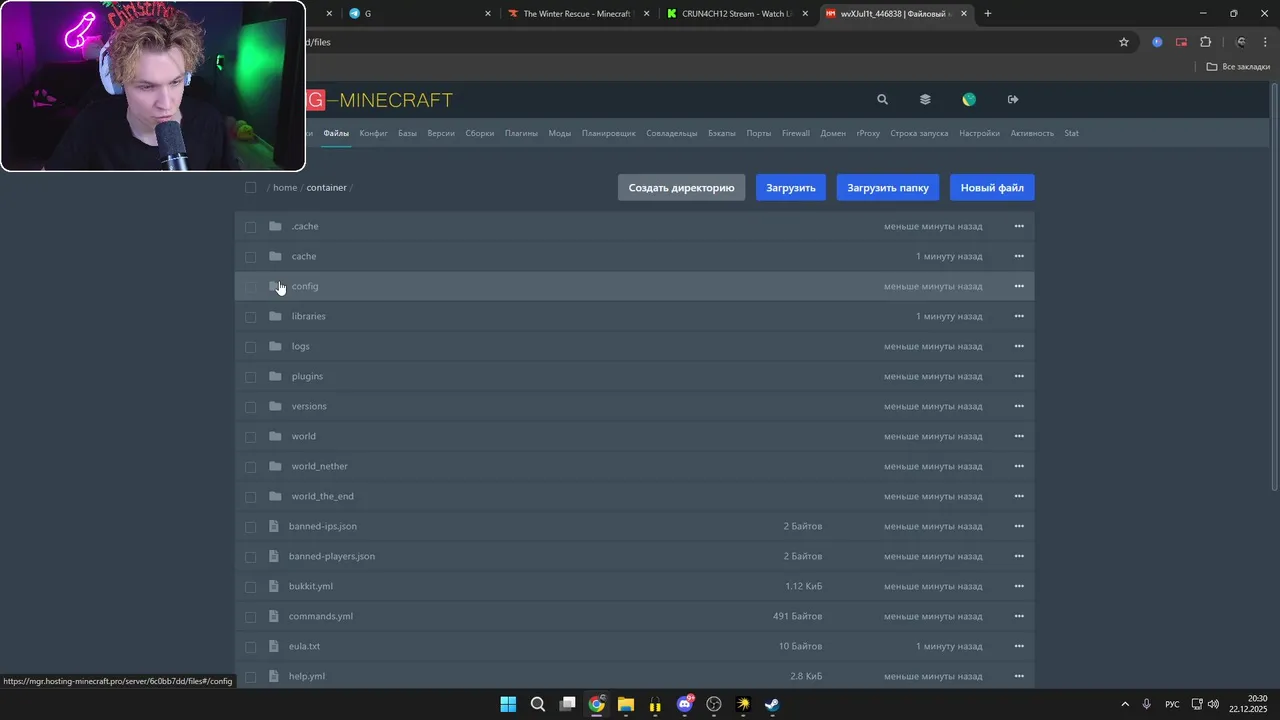Switch to Бэкапы tab
1280x720 pixels.
coord(721,133)
